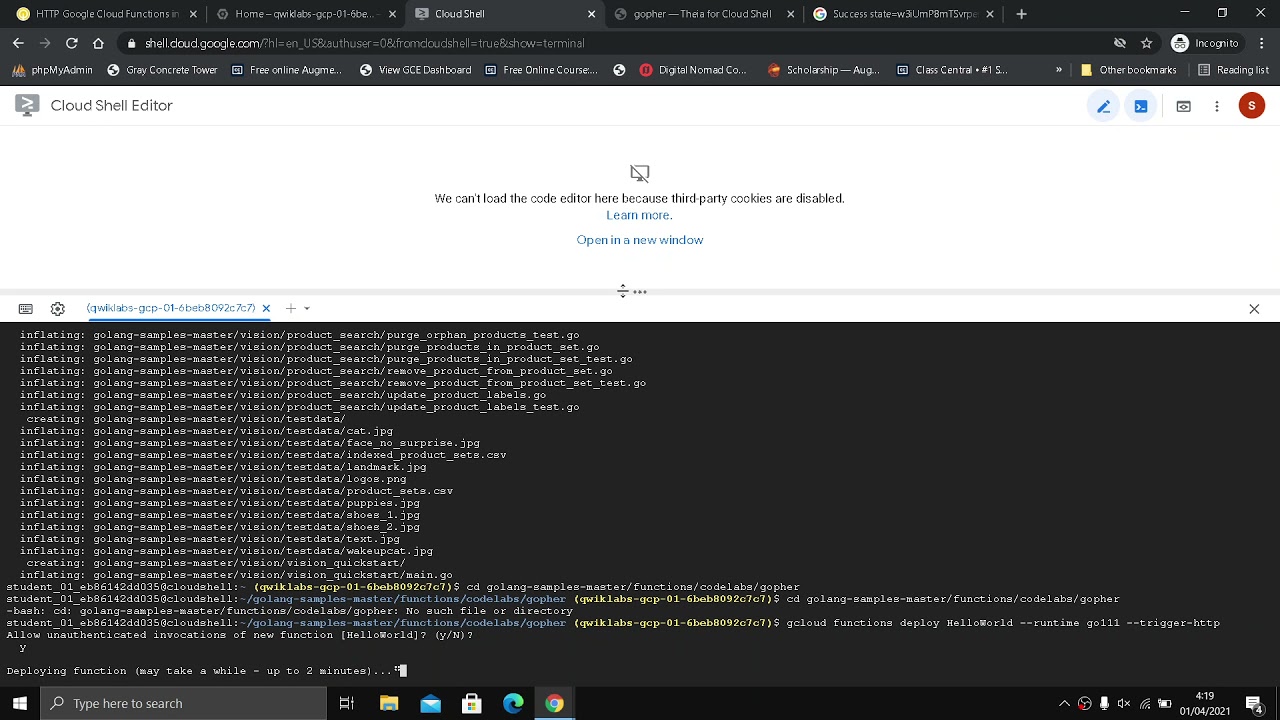Click the gcloud functions deploy HelloWorld command text

[x=1003, y=623]
